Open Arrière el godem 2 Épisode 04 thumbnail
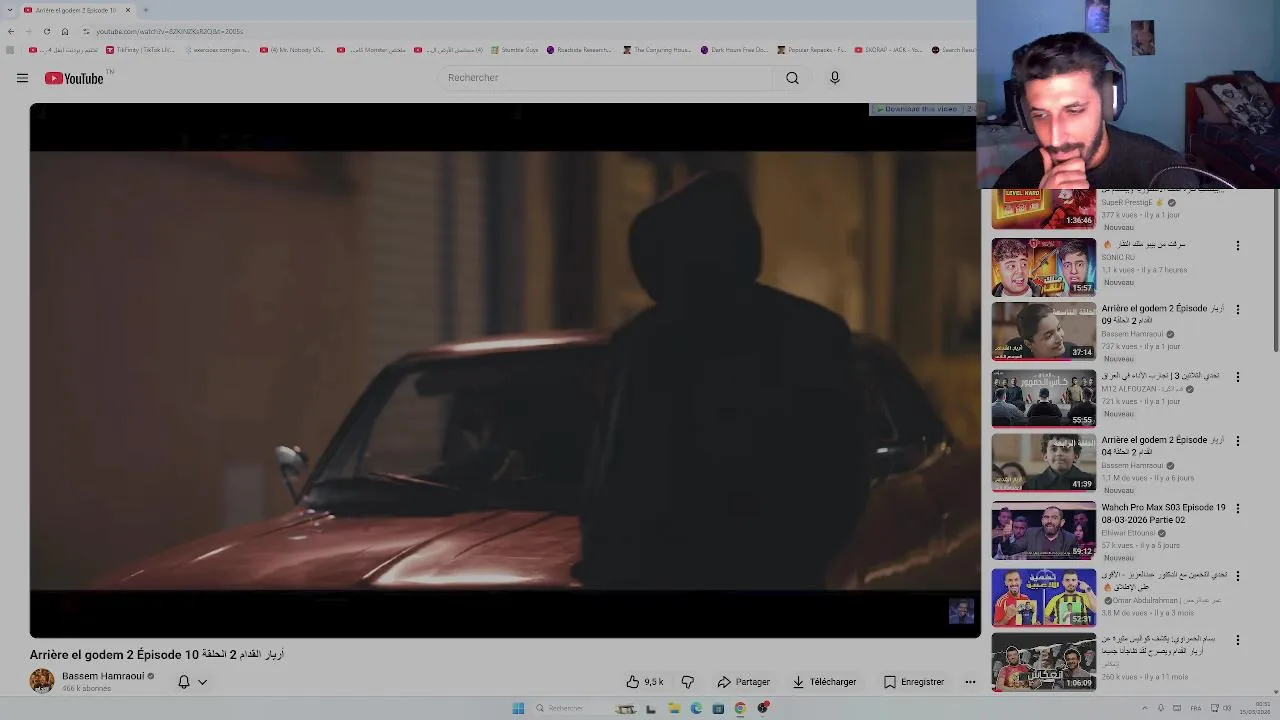The height and width of the screenshot is (720, 1280). [x=1044, y=463]
